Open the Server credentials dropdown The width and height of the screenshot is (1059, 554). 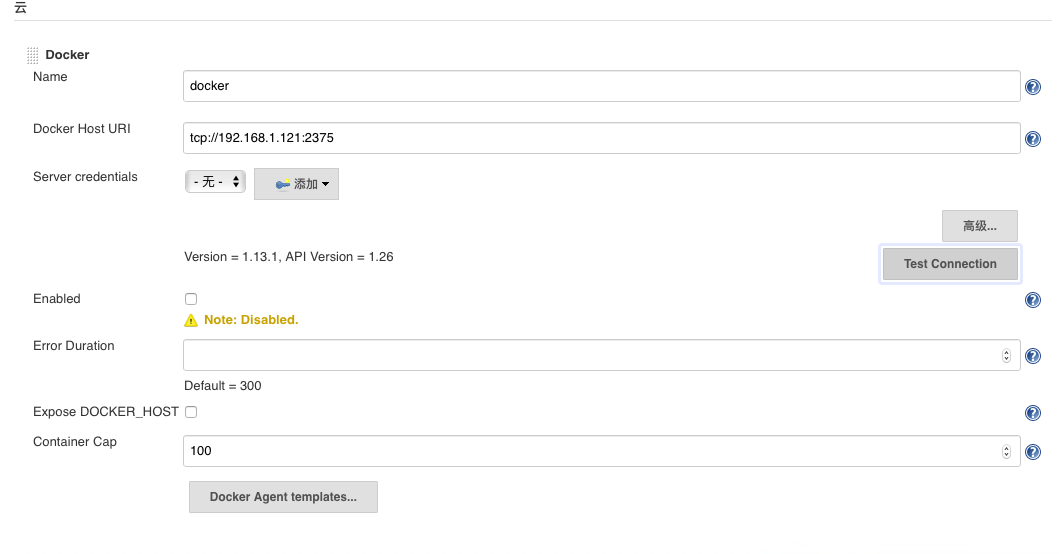tap(215, 182)
